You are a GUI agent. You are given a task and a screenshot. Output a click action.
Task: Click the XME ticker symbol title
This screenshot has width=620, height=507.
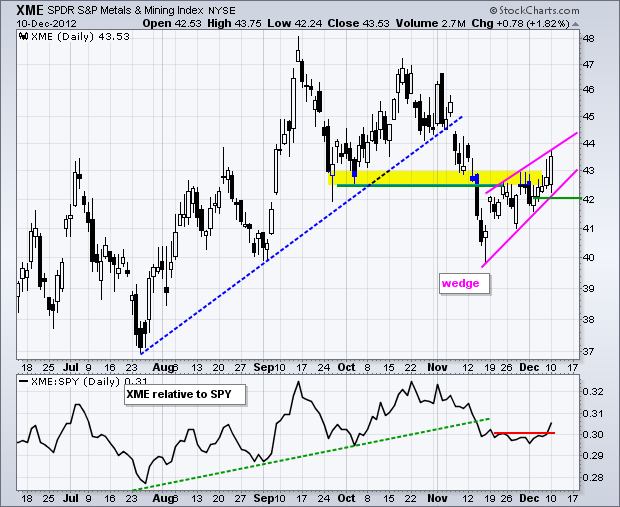point(30,10)
